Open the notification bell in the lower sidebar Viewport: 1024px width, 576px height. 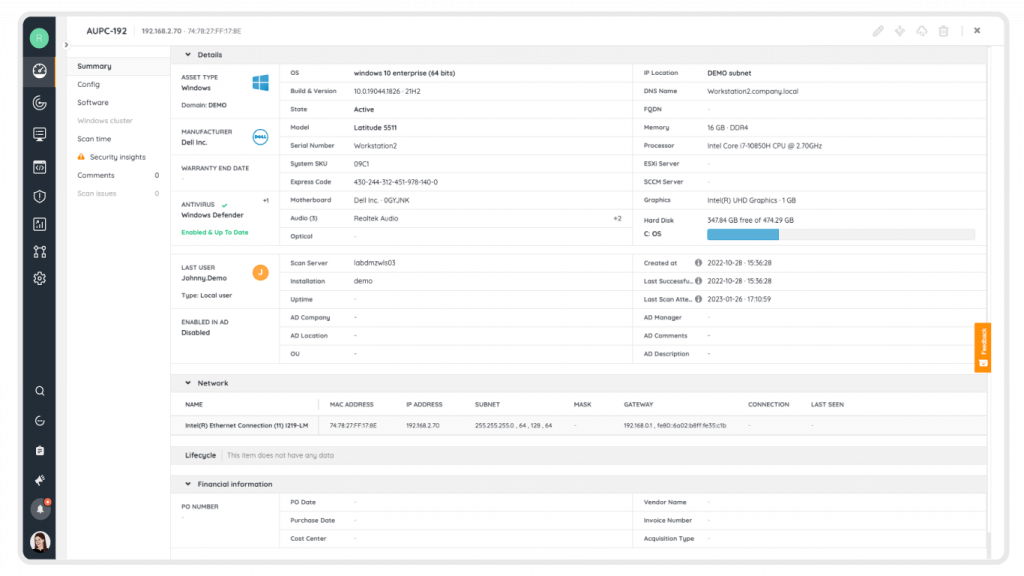click(39, 509)
